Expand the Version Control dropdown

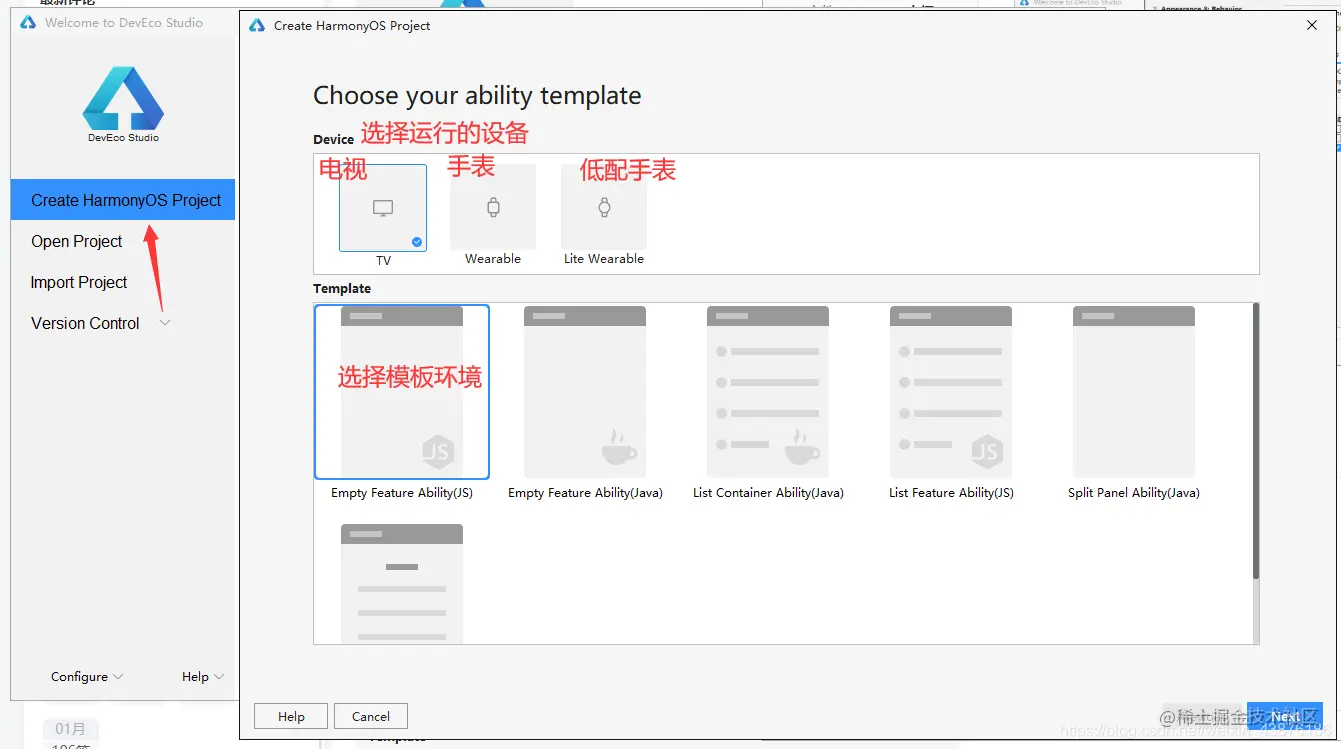[x=166, y=323]
